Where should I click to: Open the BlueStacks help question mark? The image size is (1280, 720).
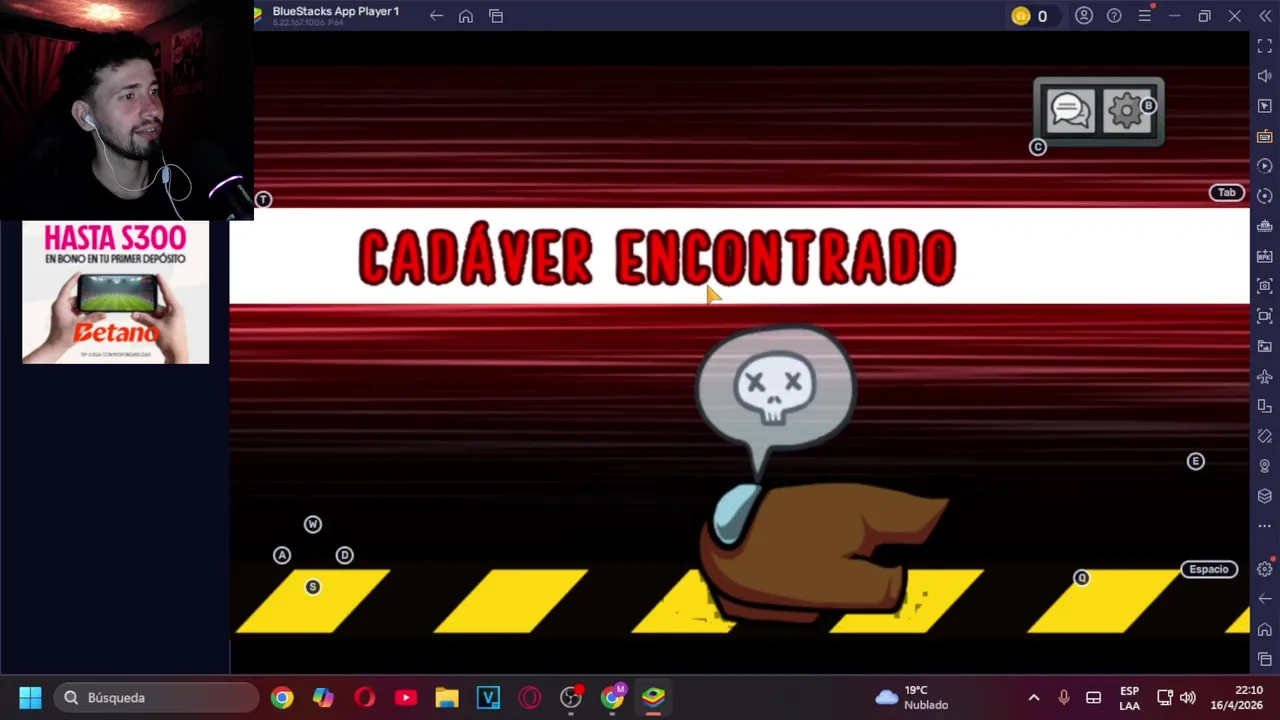point(1114,16)
